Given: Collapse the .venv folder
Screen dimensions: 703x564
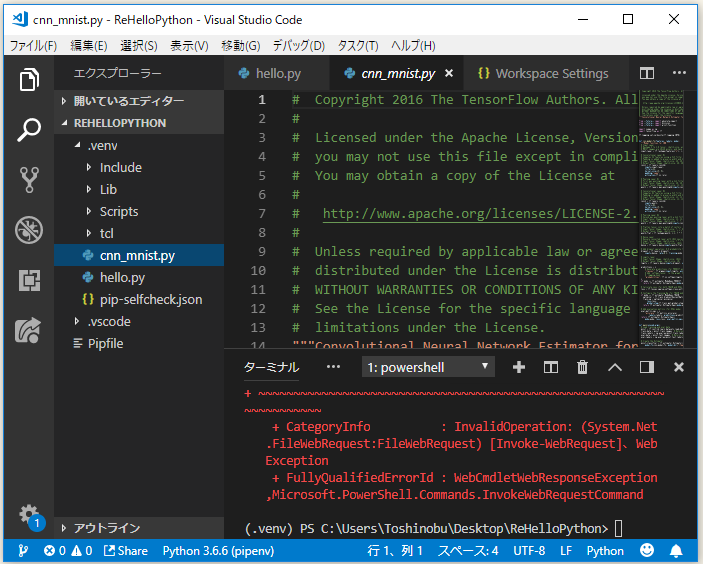Looking at the screenshot, I should pyautogui.click(x=139, y=145).
